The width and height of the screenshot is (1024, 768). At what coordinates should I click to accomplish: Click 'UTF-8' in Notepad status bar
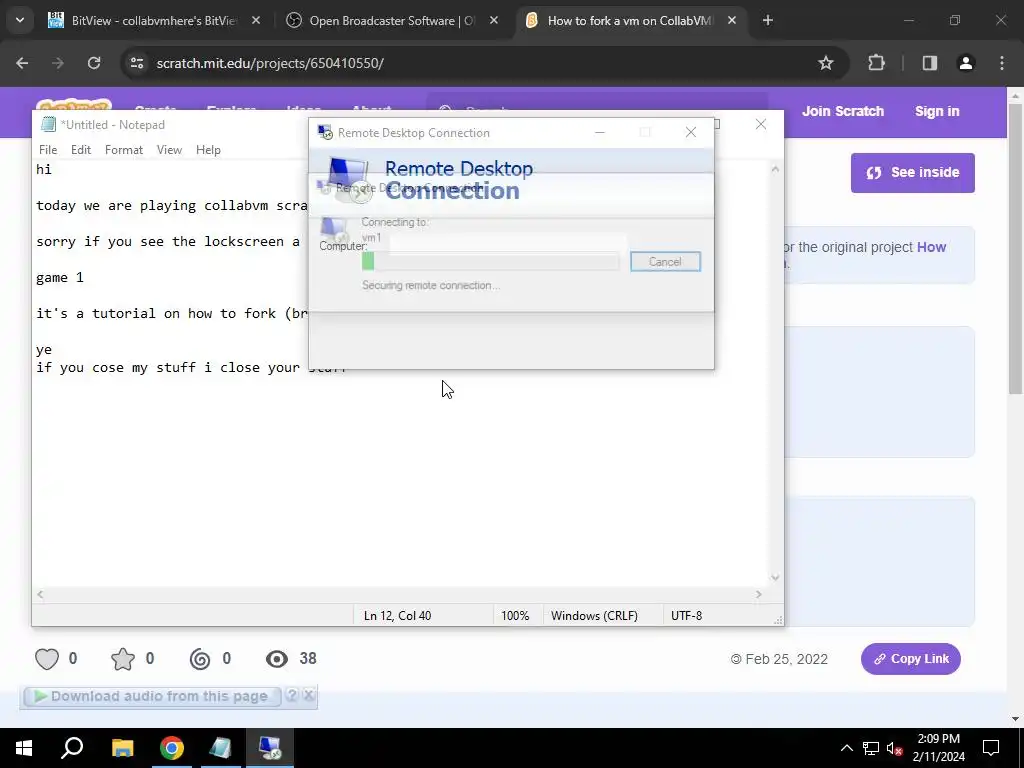click(x=686, y=616)
